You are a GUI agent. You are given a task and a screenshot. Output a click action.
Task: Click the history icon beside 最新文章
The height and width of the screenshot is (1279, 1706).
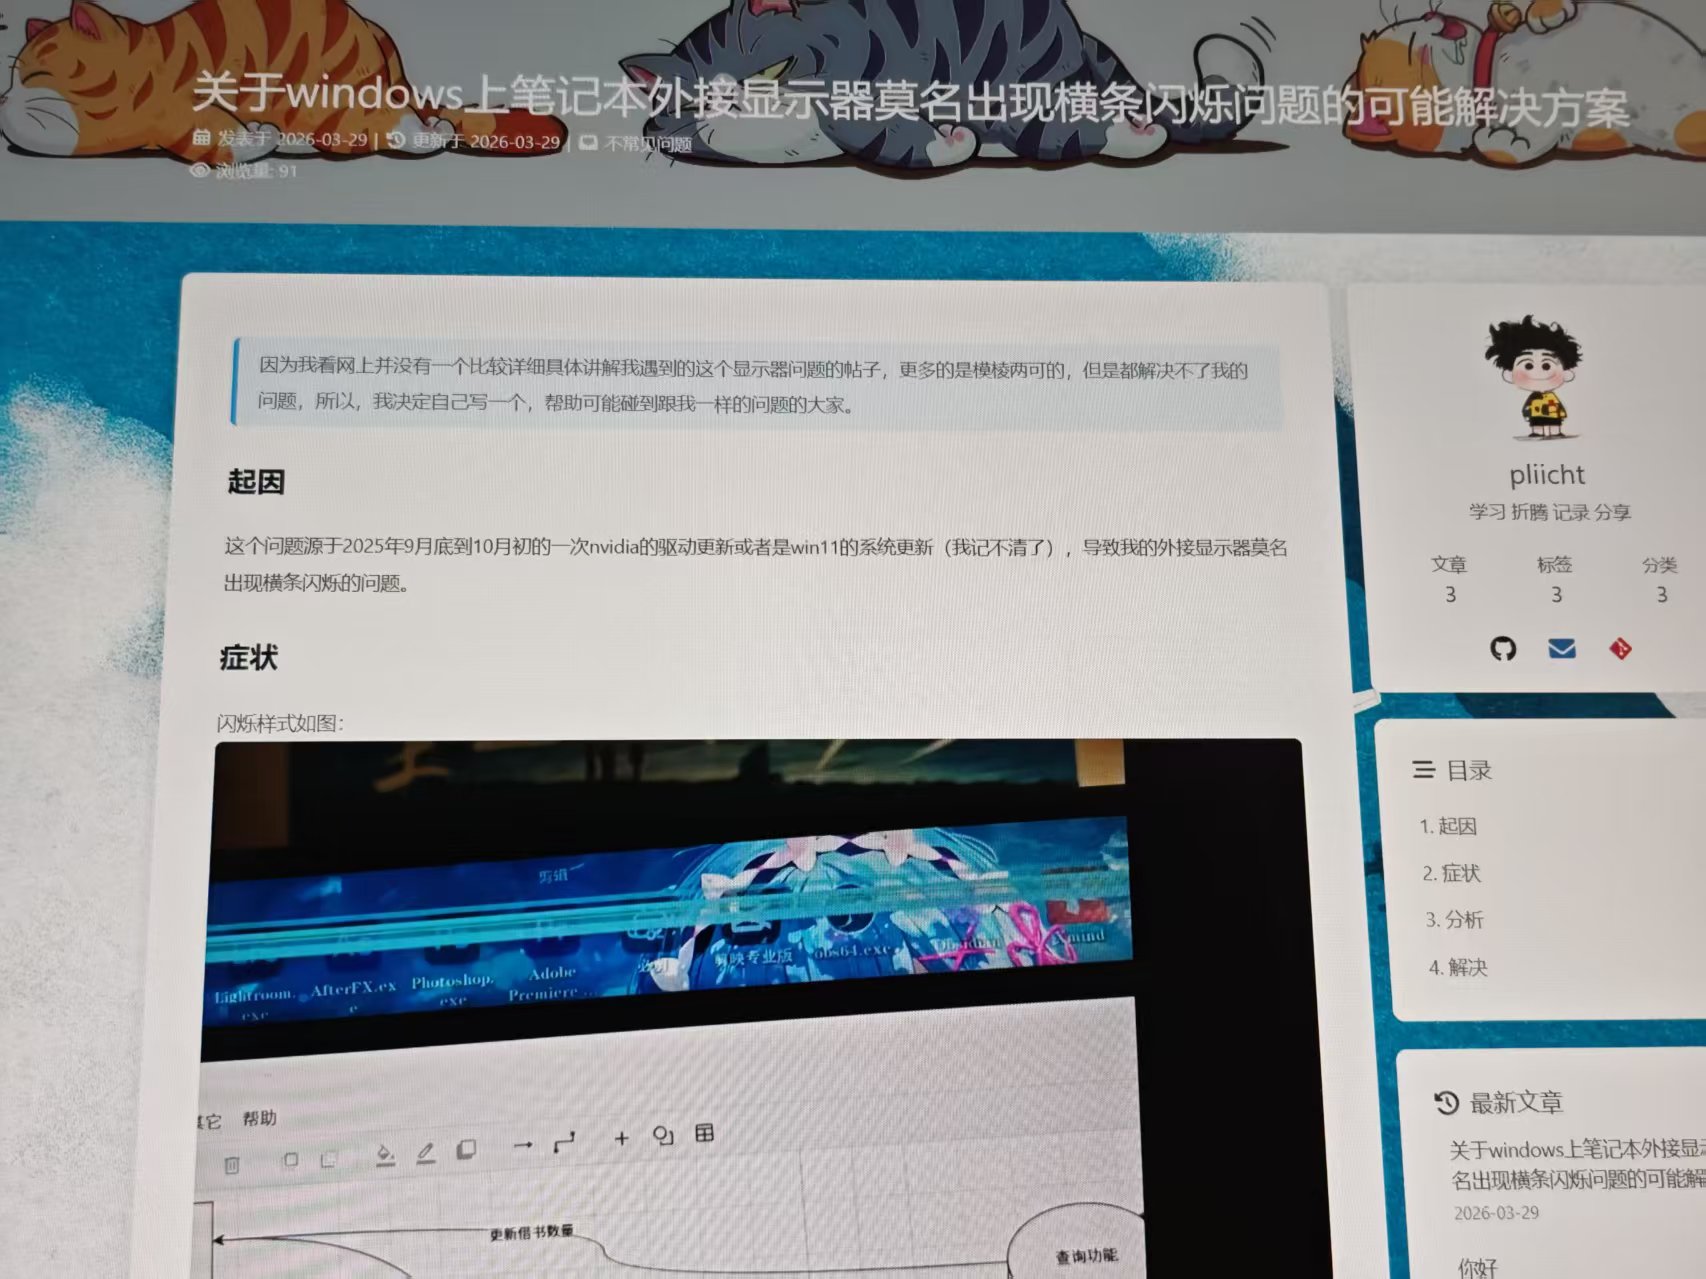click(1444, 1103)
